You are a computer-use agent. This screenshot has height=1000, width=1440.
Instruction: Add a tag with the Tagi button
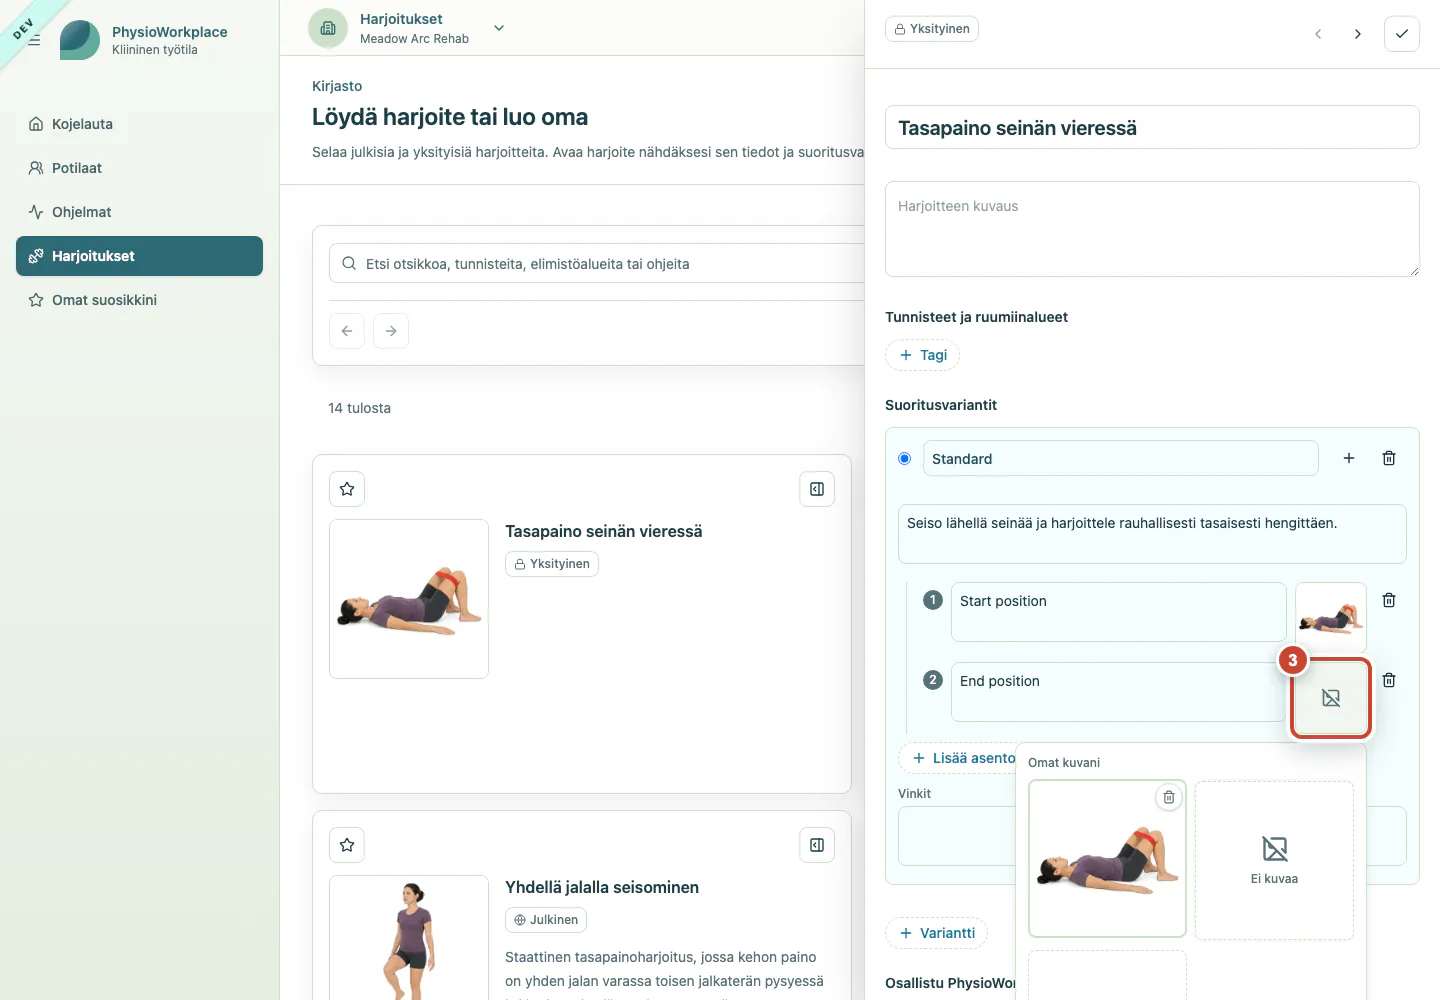tap(922, 355)
